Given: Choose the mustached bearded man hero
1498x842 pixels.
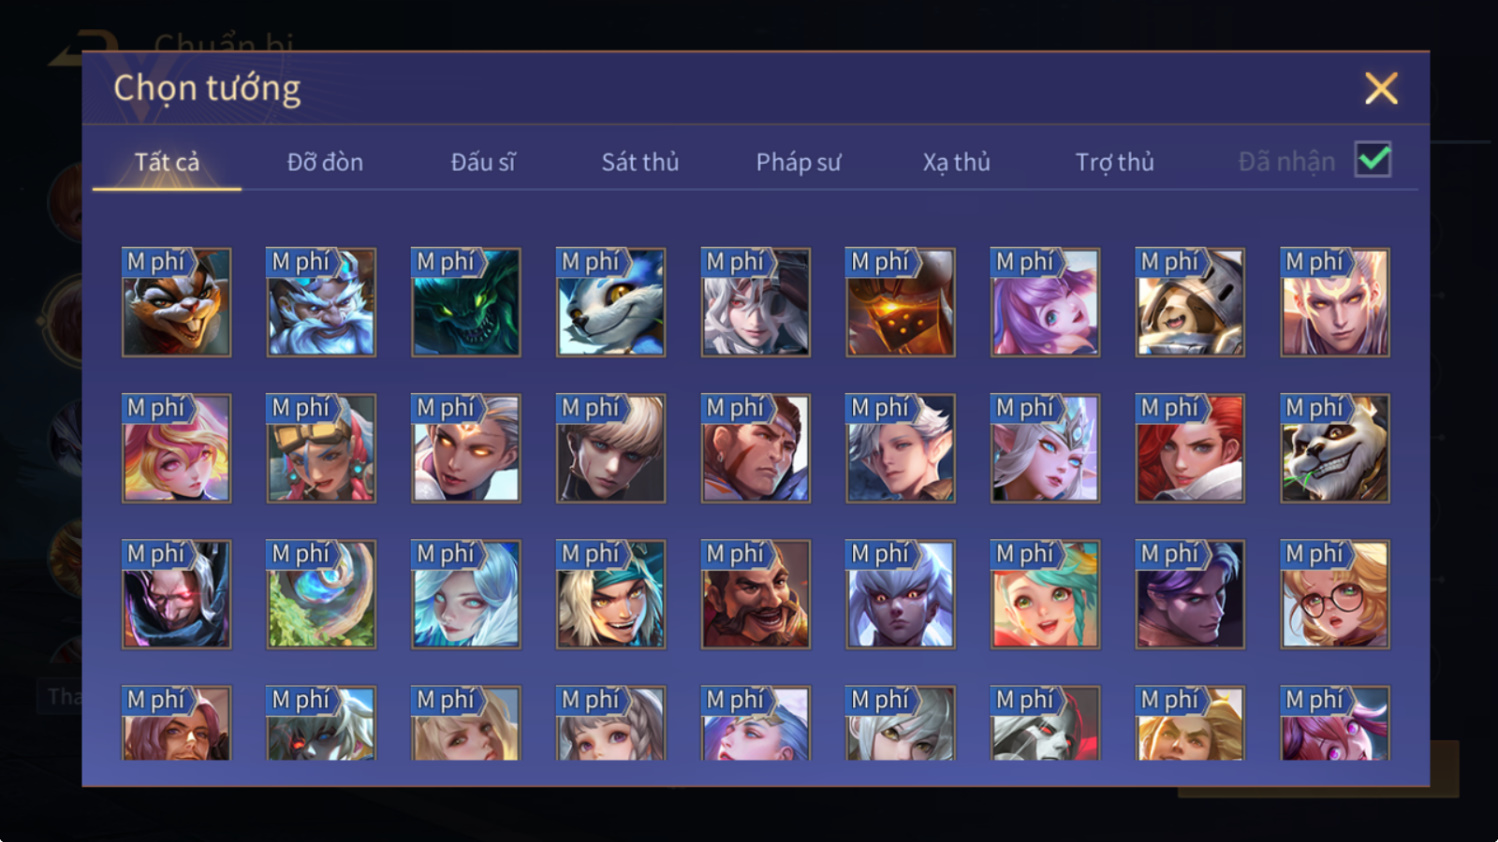Looking at the screenshot, I should pyautogui.click(x=755, y=594).
